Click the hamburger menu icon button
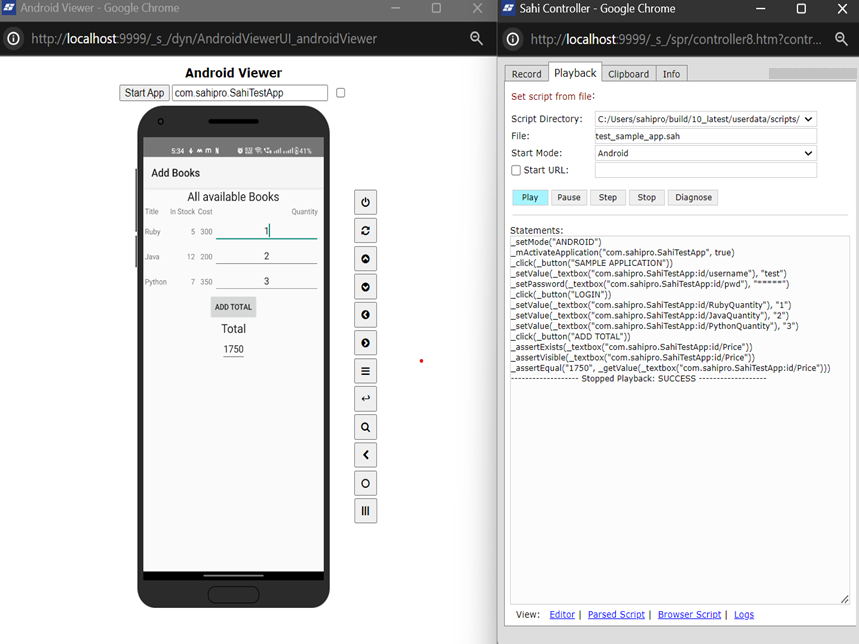This screenshot has width=859, height=644. coord(365,371)
